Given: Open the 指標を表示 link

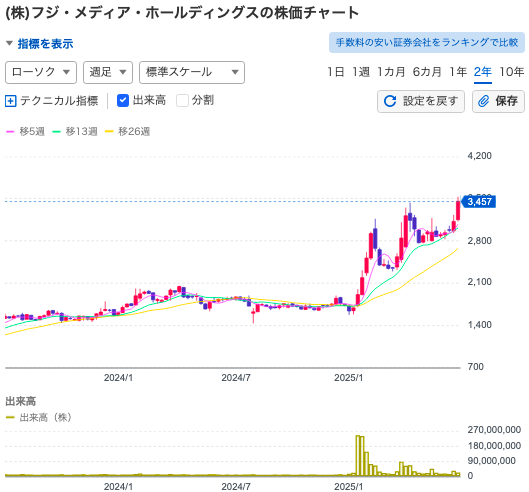Looking at the screenshot, I should click(x=45, y=44).
